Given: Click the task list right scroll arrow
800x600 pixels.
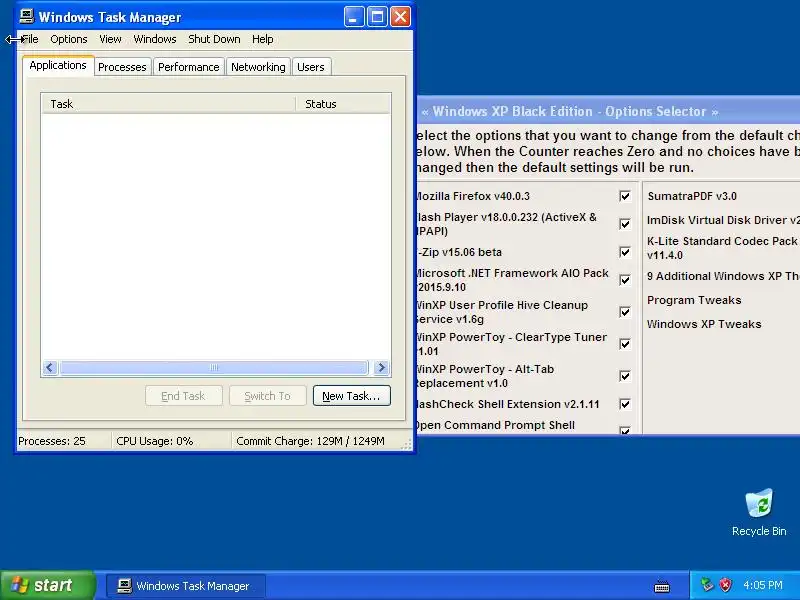Looking at the screenshot, I should (x=381, y=367).
